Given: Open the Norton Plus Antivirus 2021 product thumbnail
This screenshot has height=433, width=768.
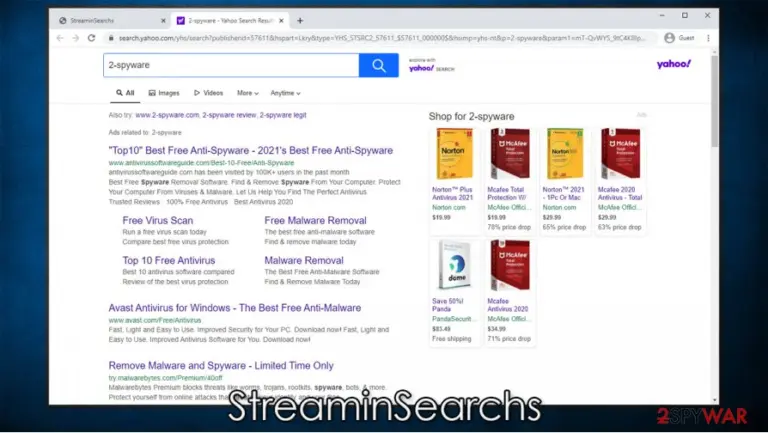Looking at the screenshot, I should 455,154.
